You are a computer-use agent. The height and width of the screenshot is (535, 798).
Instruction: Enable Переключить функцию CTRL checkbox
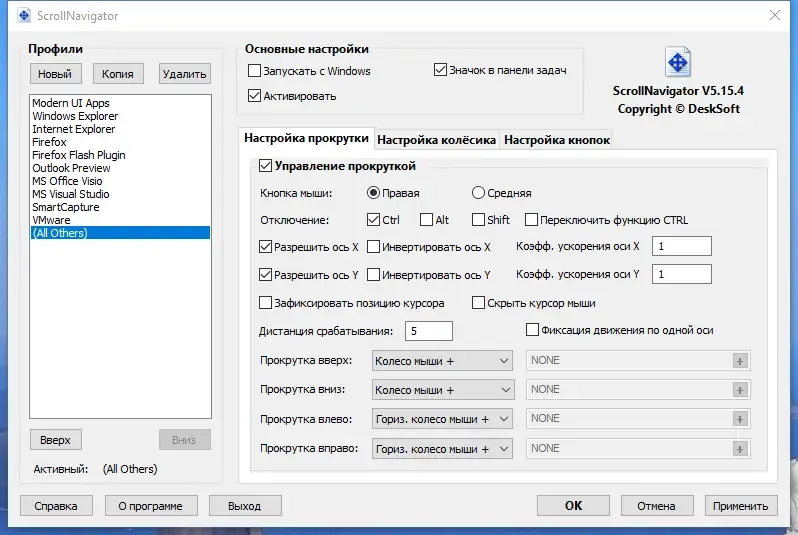(531, 219)
